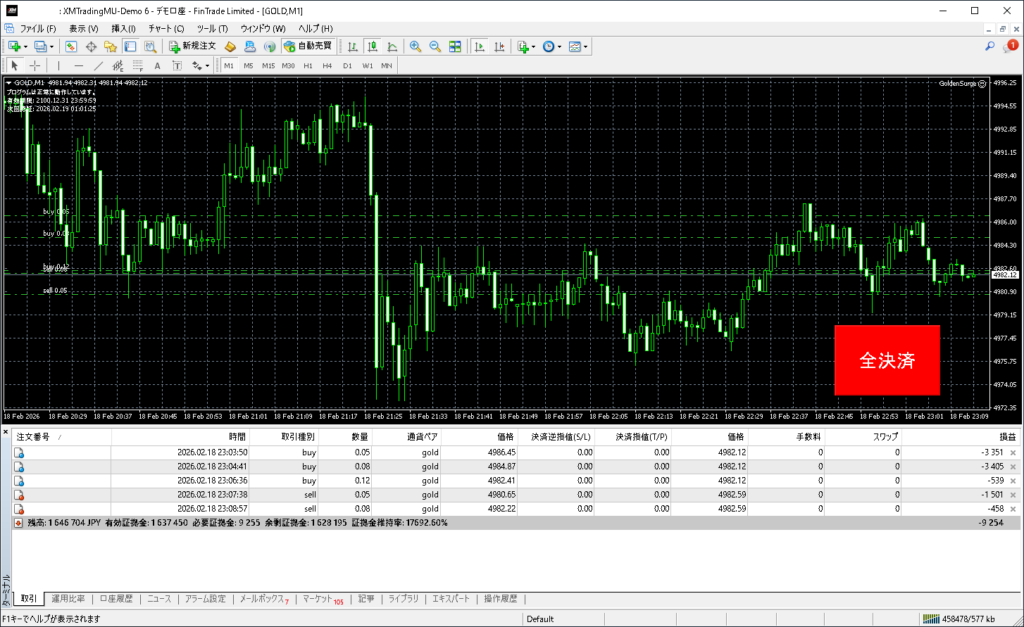Click the 新規注文 new order button

point(190,47)
